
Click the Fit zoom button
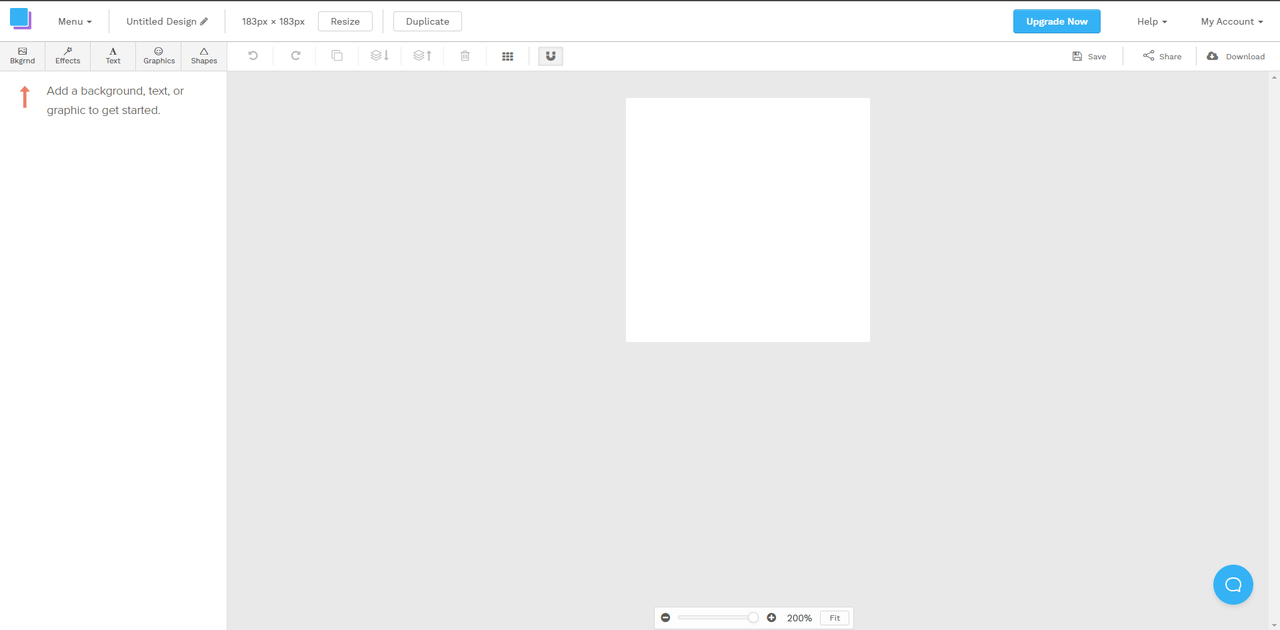click(835, 618)
